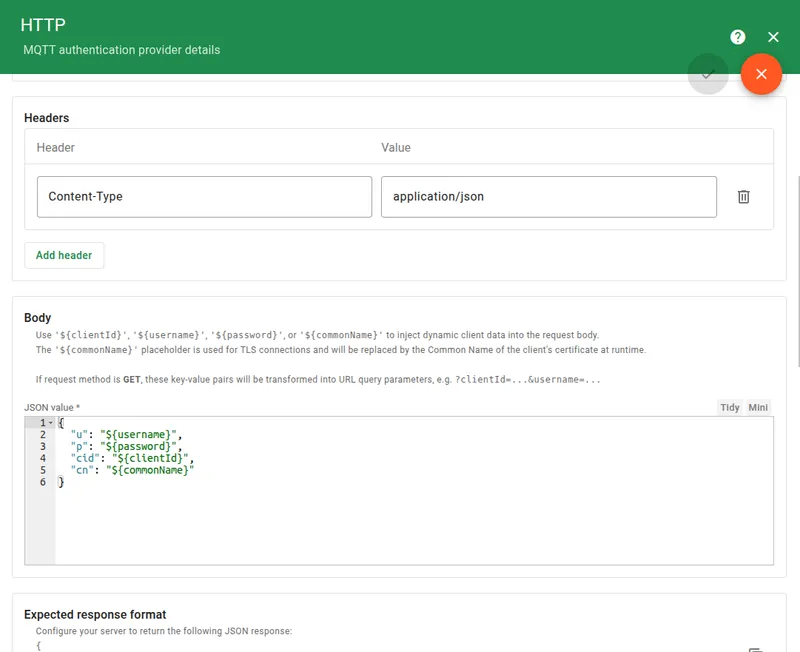Screen dimensions: 800x652
Task: Click the "${username}" value in the editor
Action: pos(138,435)
